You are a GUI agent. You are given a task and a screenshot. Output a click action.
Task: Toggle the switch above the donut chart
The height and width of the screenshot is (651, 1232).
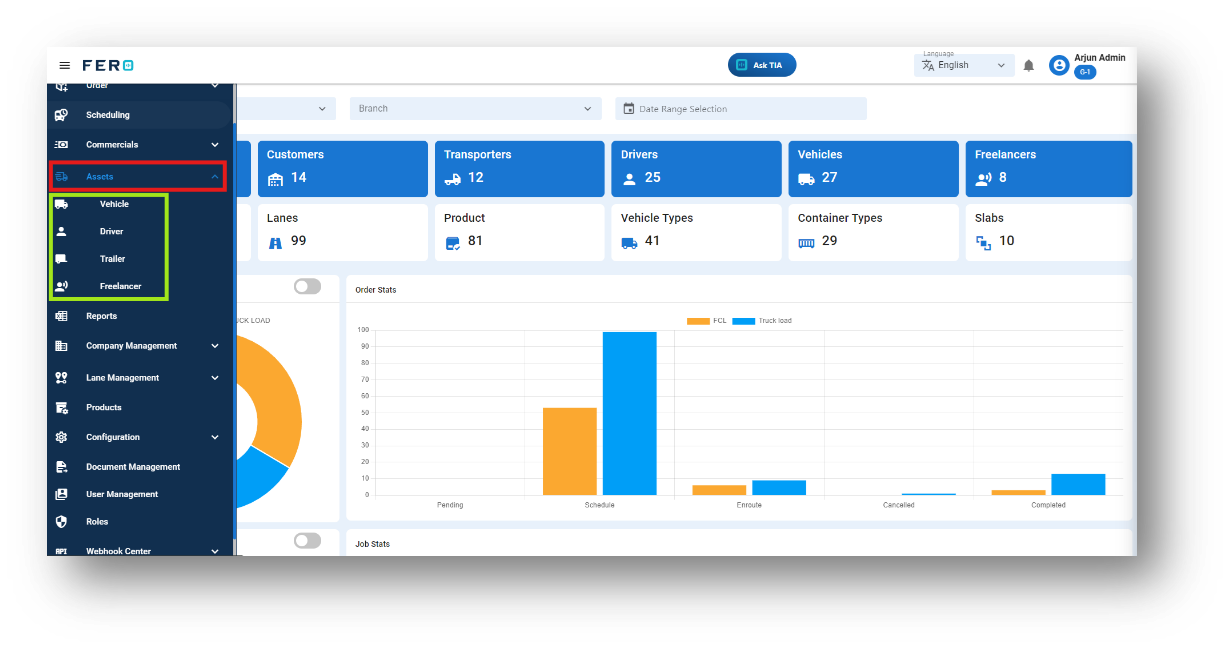pos(308,287)
